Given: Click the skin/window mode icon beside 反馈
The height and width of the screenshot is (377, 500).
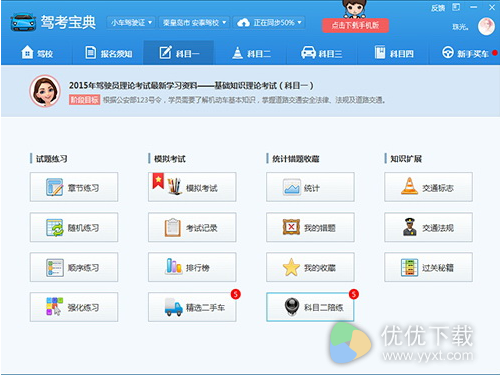Looking at the screenshot, I should click(x=456, y=7).
